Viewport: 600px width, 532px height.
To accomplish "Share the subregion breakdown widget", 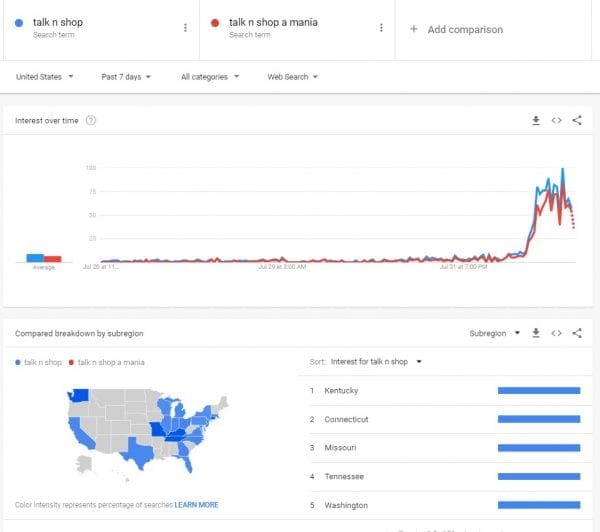I will pos(577,333).
